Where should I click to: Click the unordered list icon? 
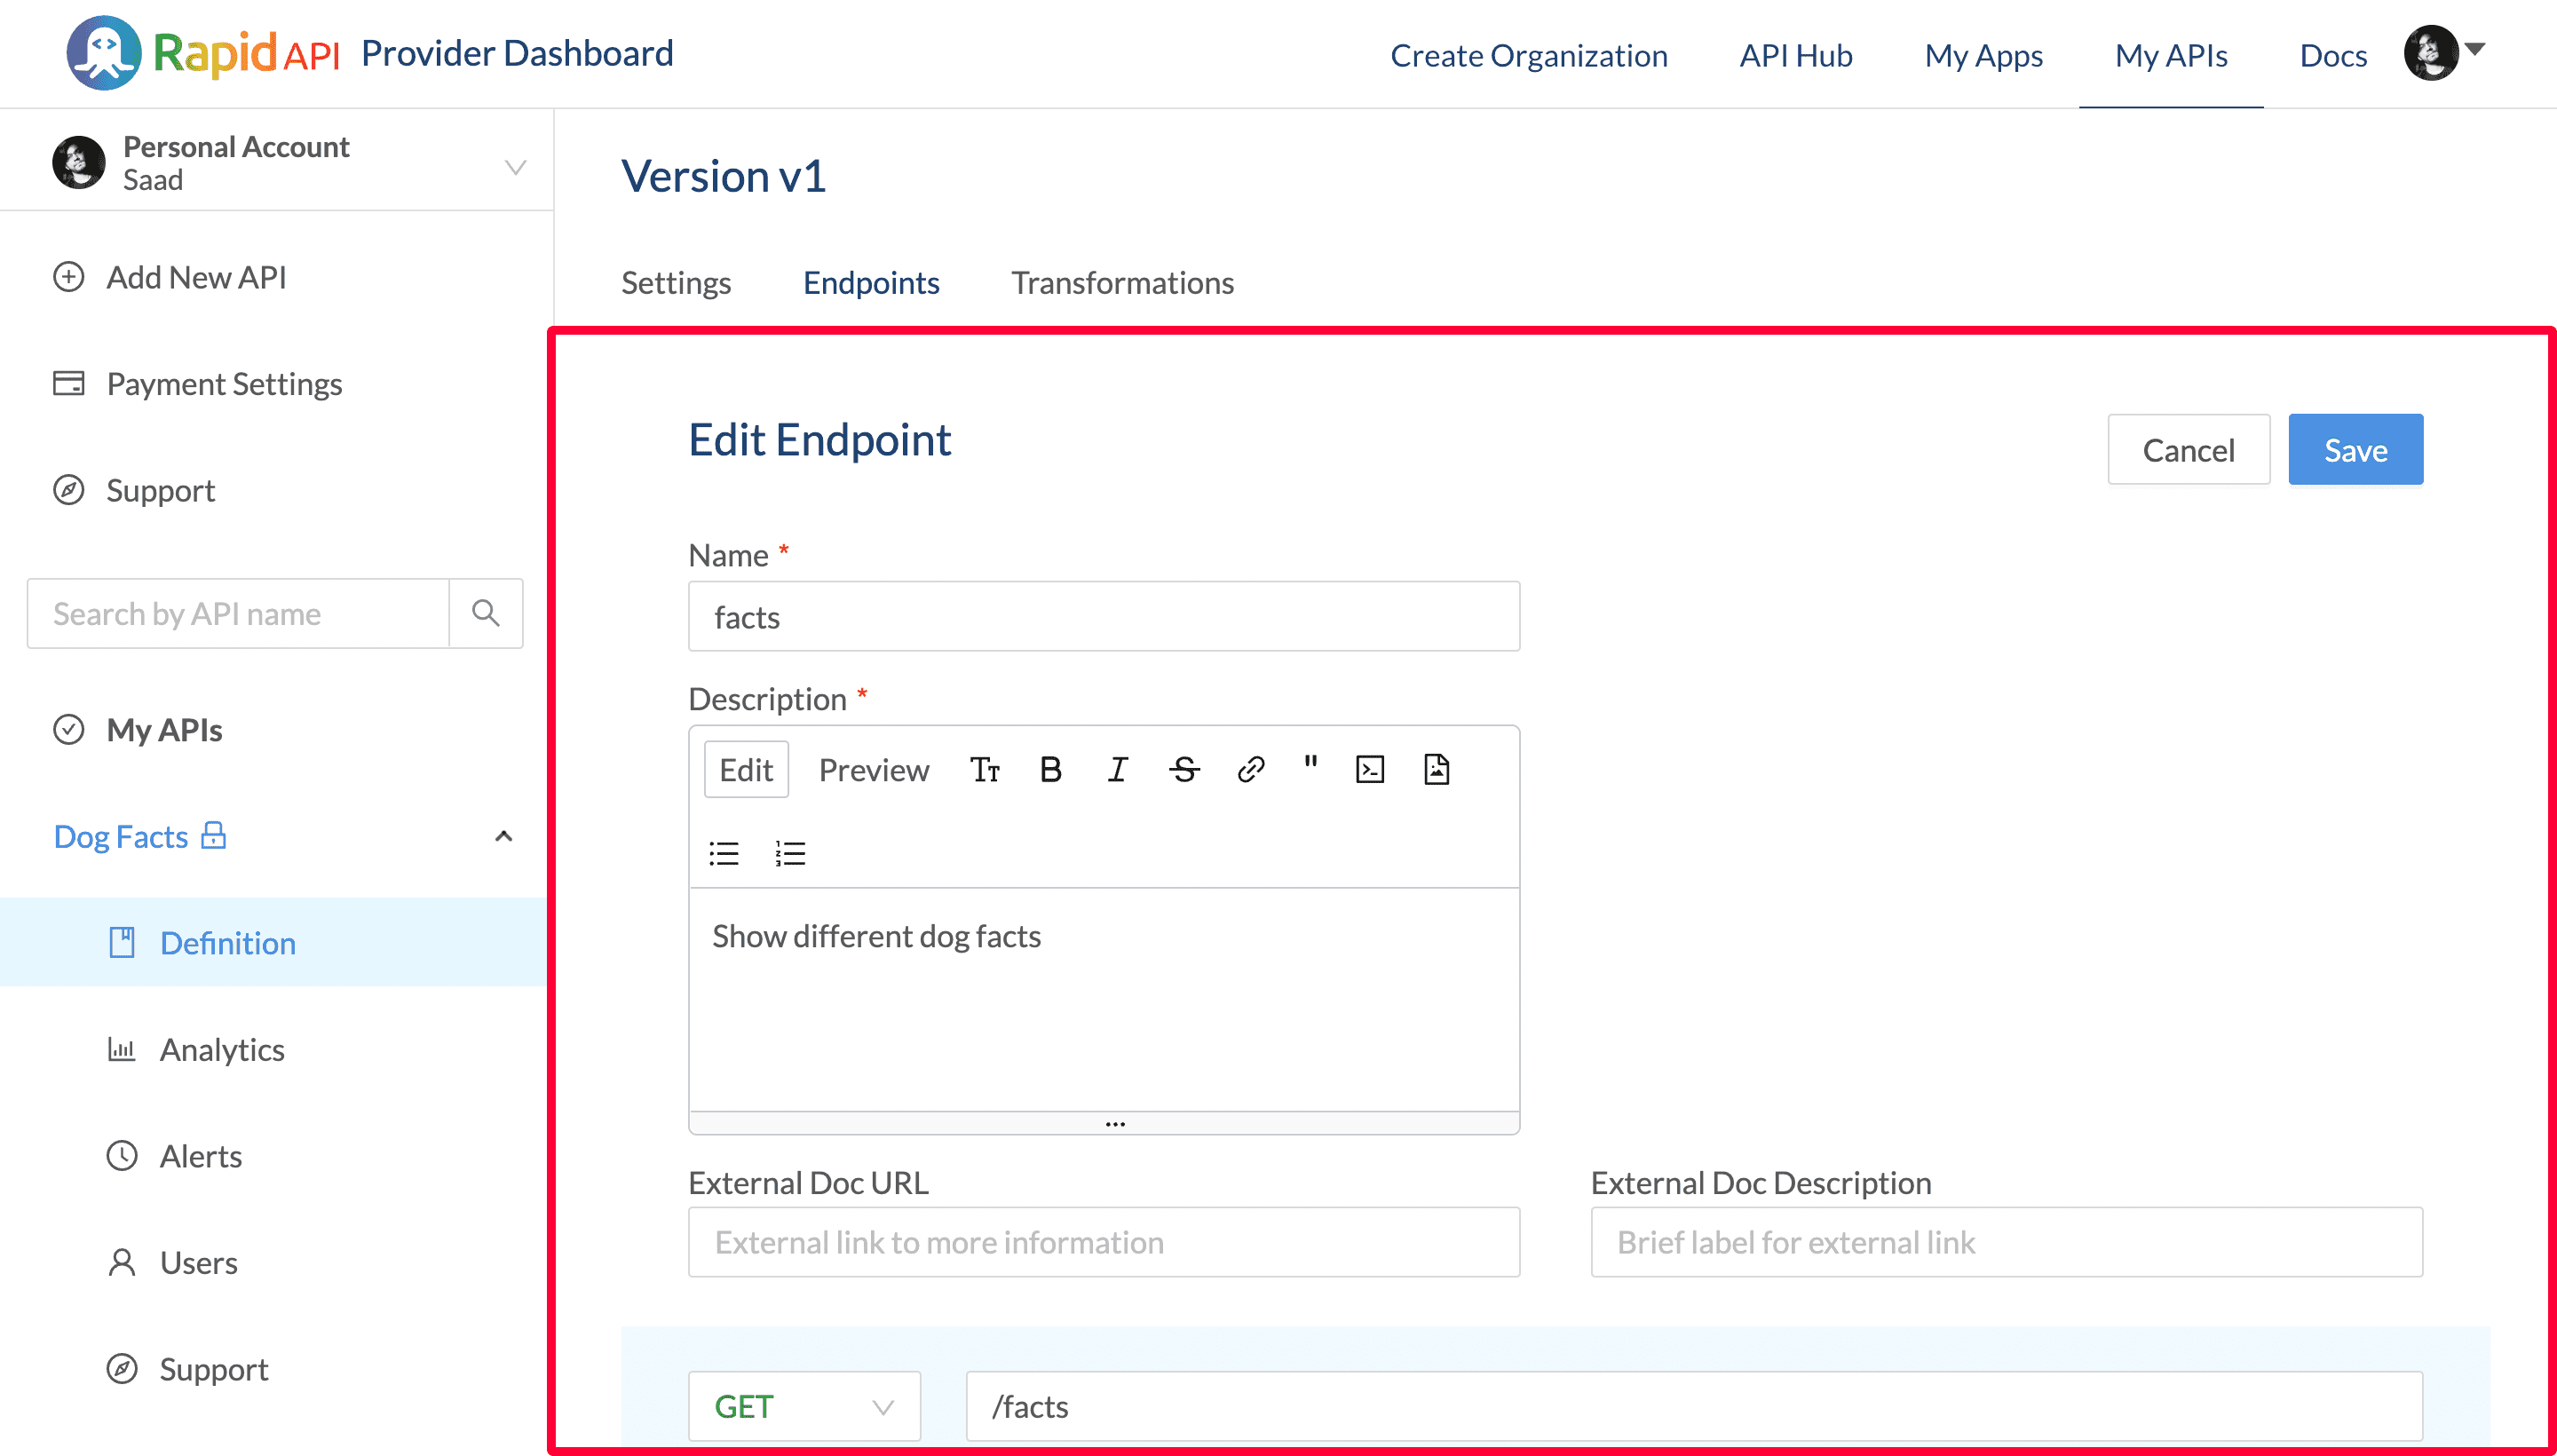pyautogui.click(x=724, y=851)
